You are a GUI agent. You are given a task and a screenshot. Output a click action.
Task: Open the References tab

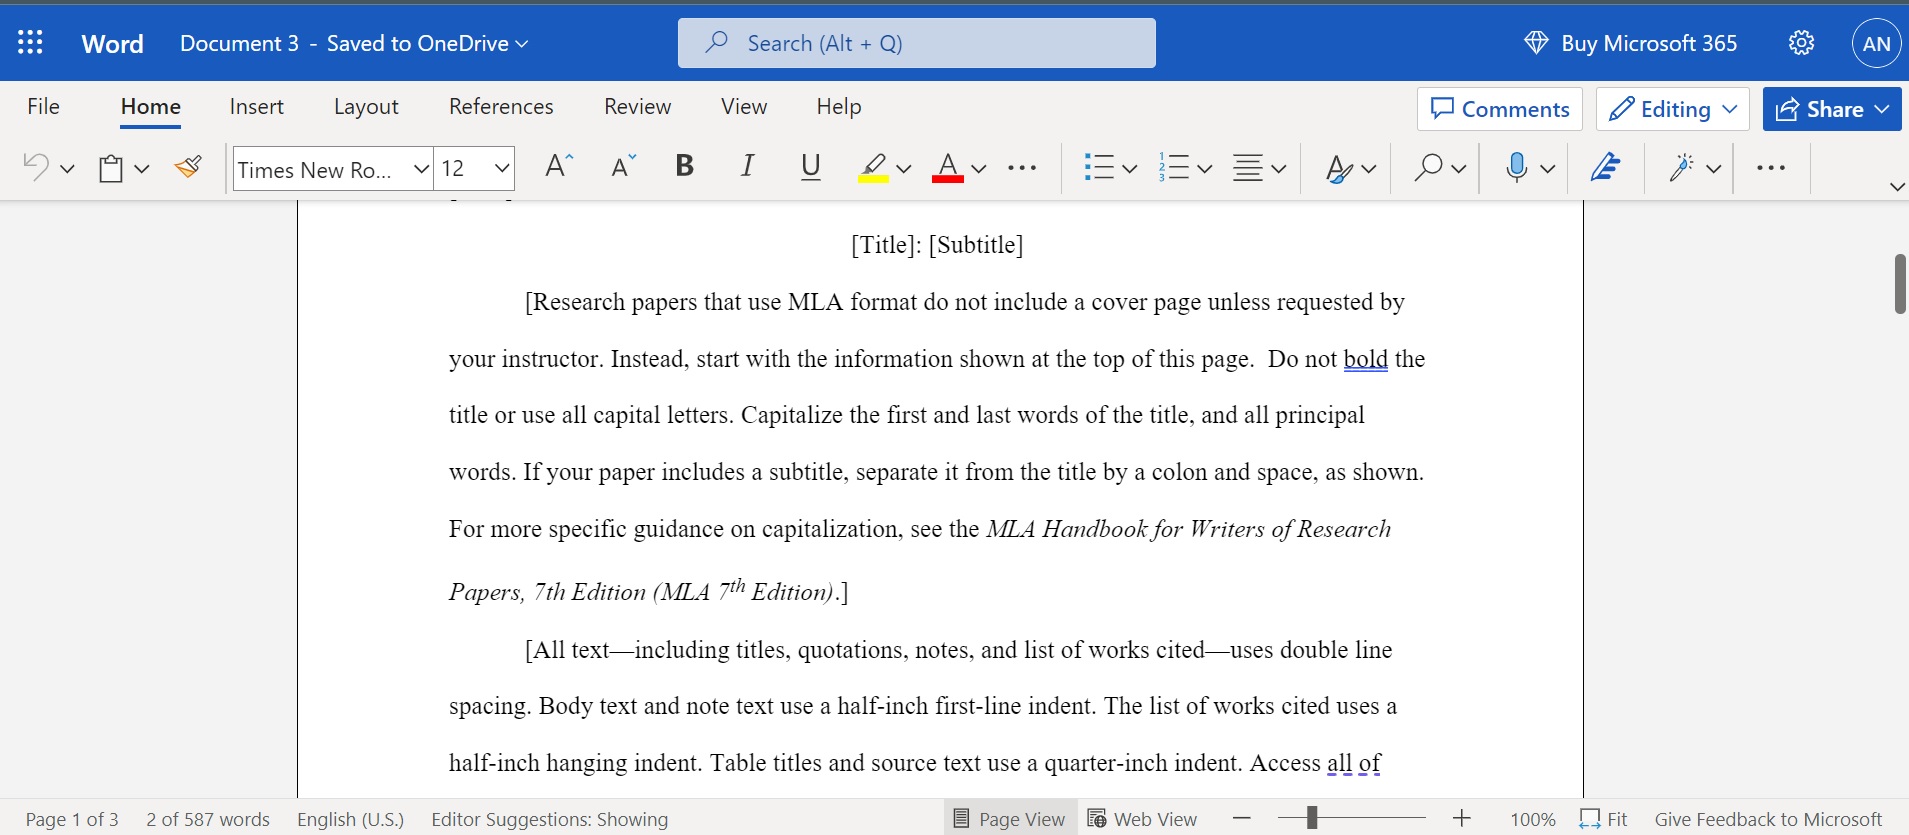point(501,106)
